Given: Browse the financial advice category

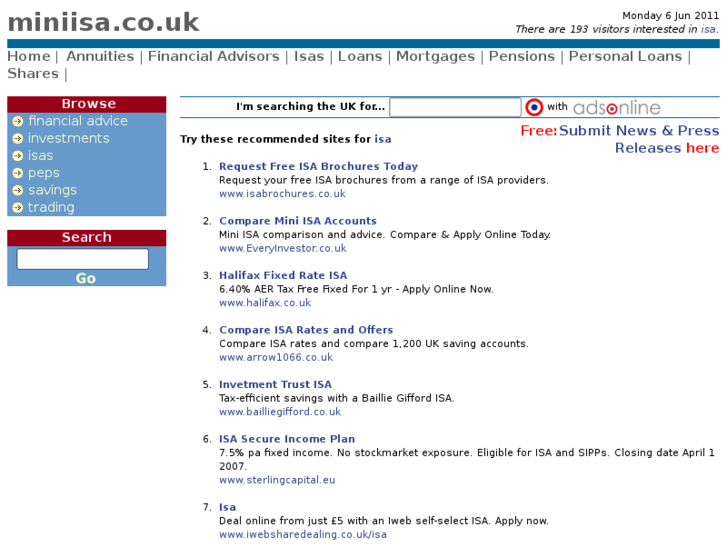Looking at the screenshot, I should (x=78, y=121).
